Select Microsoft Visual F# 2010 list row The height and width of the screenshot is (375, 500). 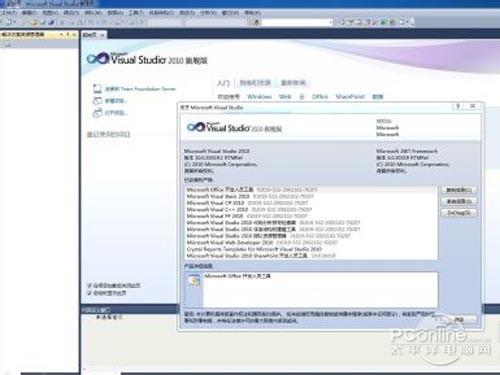(311, 216)
